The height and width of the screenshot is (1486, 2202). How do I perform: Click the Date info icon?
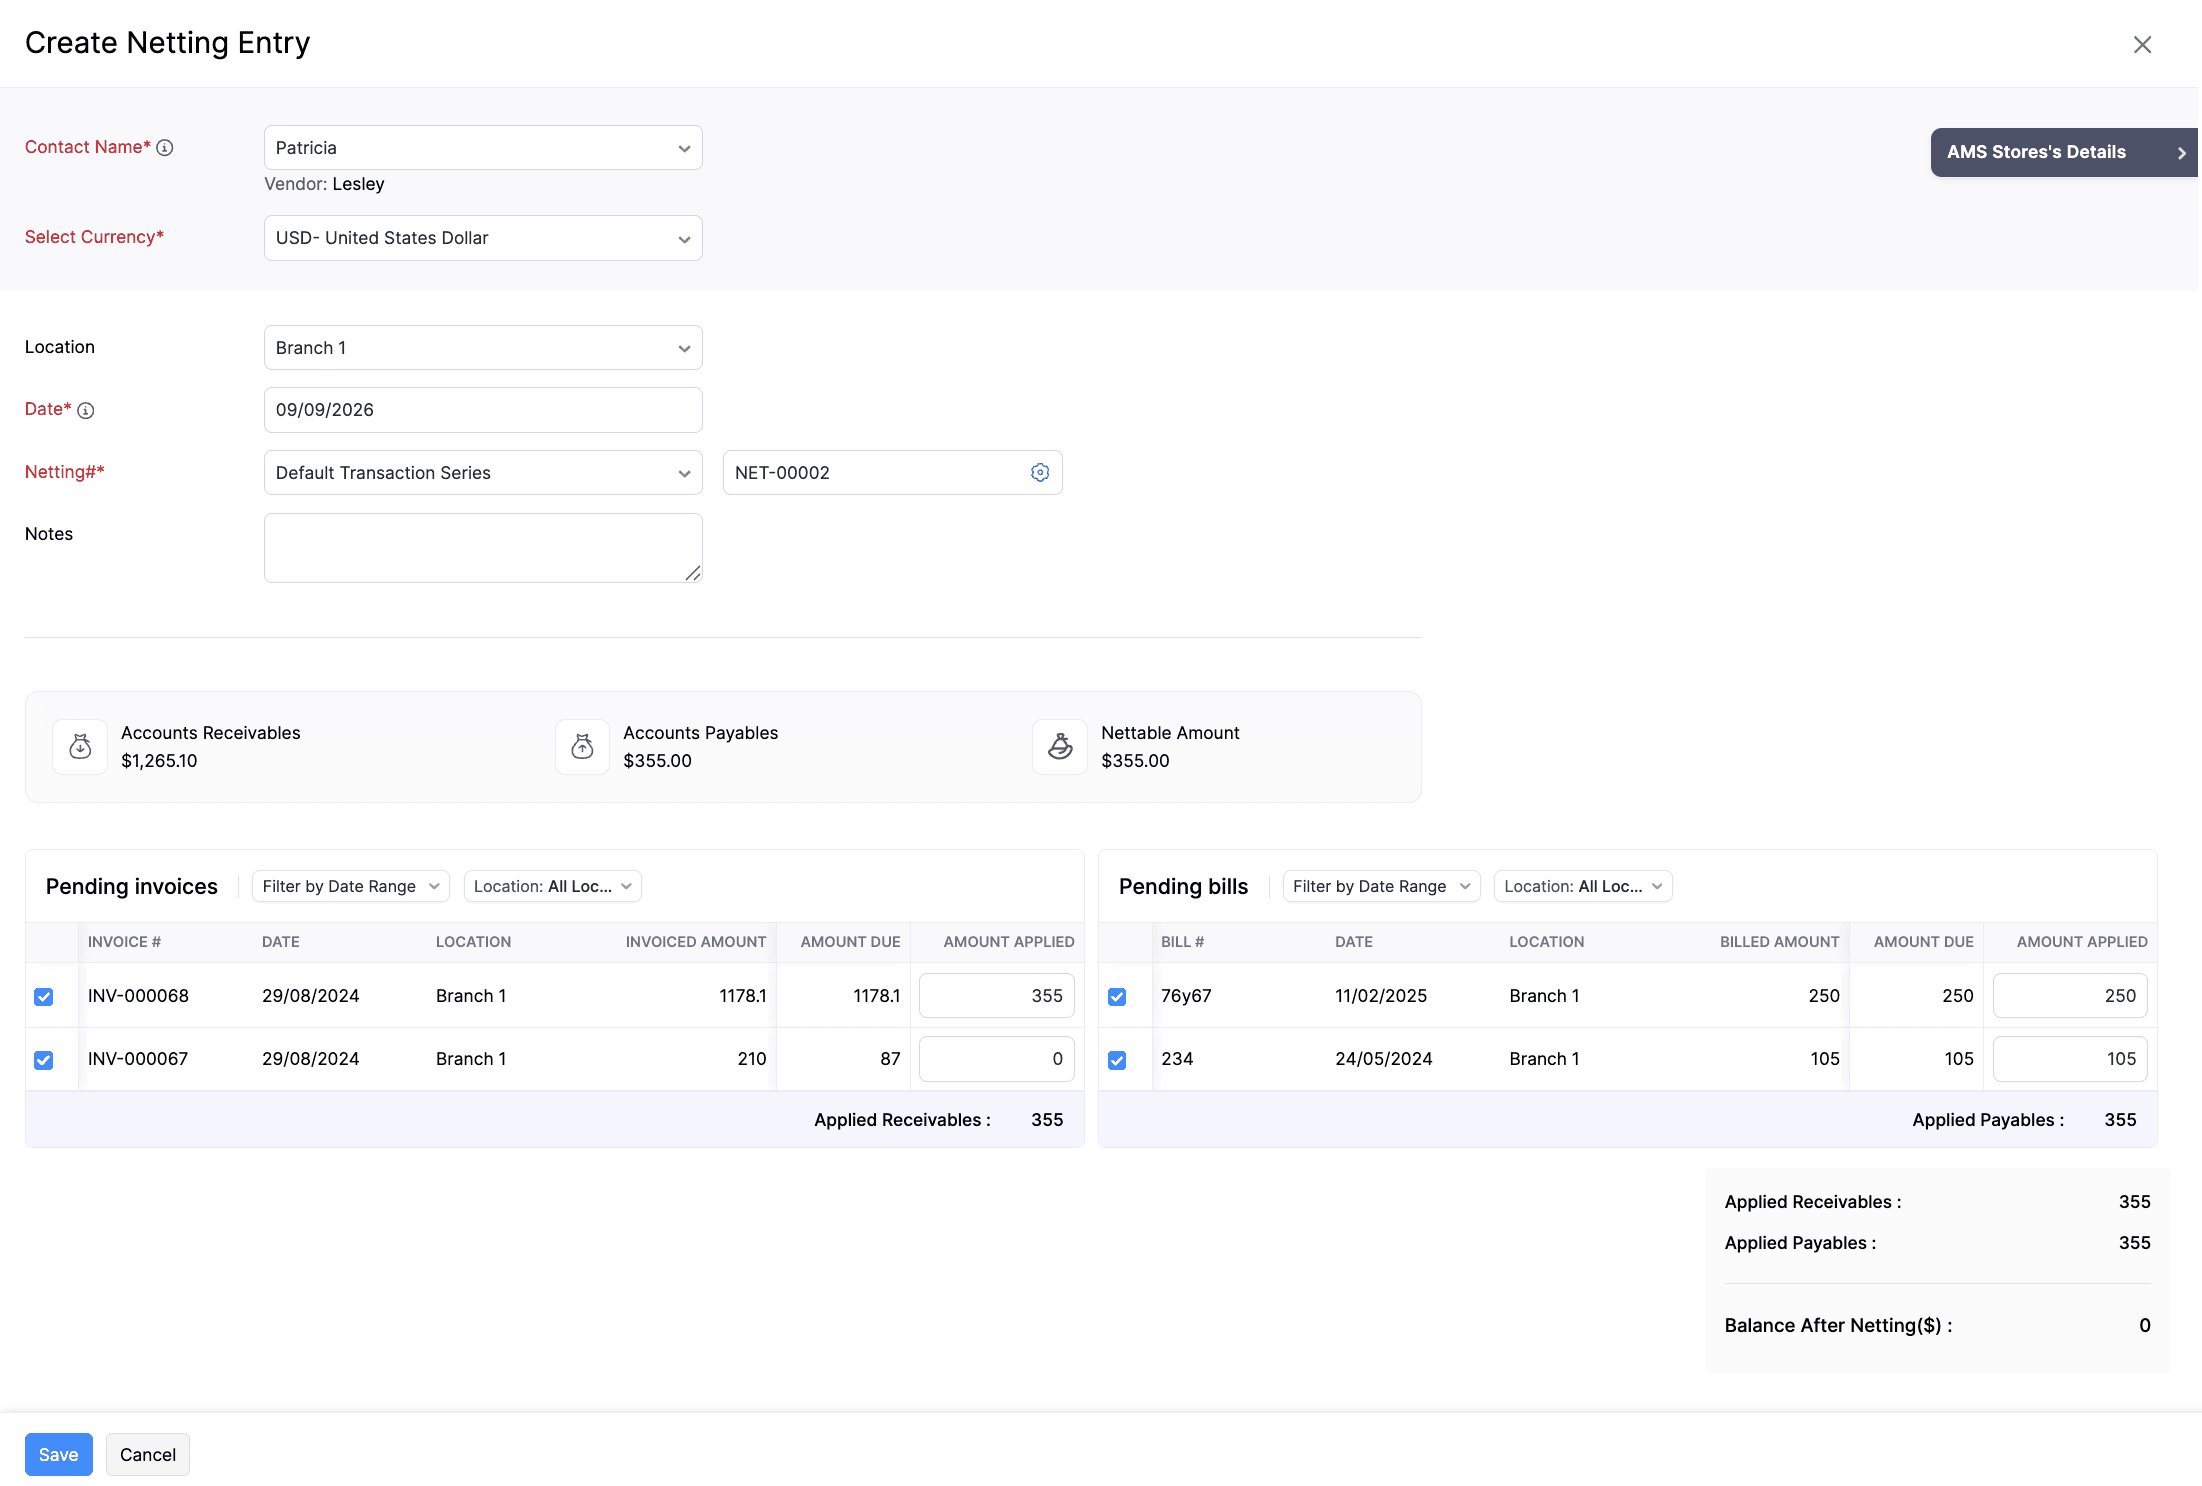pyautogui.click(x=86, y=410)
